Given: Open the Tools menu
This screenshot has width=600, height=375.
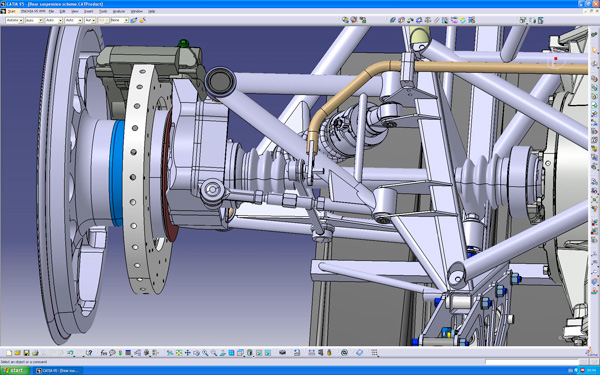Looking at the screenshot, I should pos(103,11).
